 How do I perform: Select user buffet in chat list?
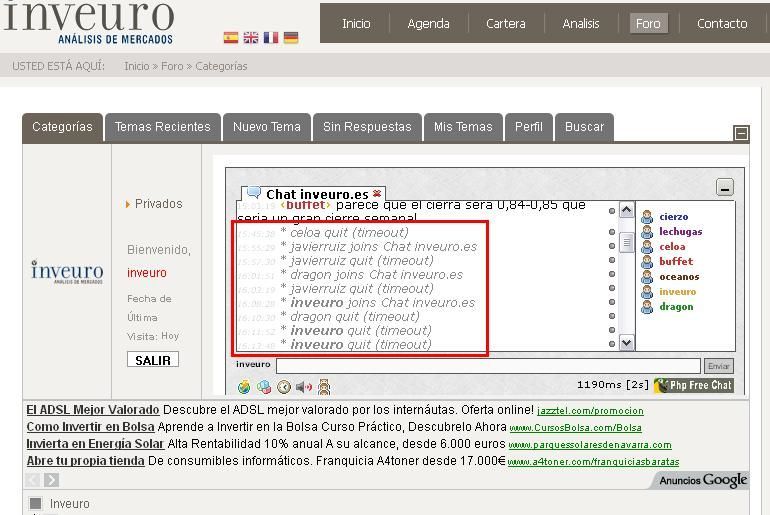676,261
